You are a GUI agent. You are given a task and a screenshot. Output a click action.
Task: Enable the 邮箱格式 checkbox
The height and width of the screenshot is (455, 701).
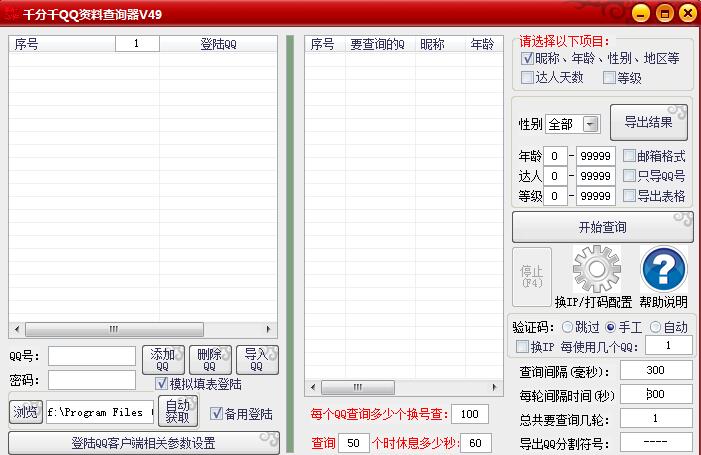629,156
